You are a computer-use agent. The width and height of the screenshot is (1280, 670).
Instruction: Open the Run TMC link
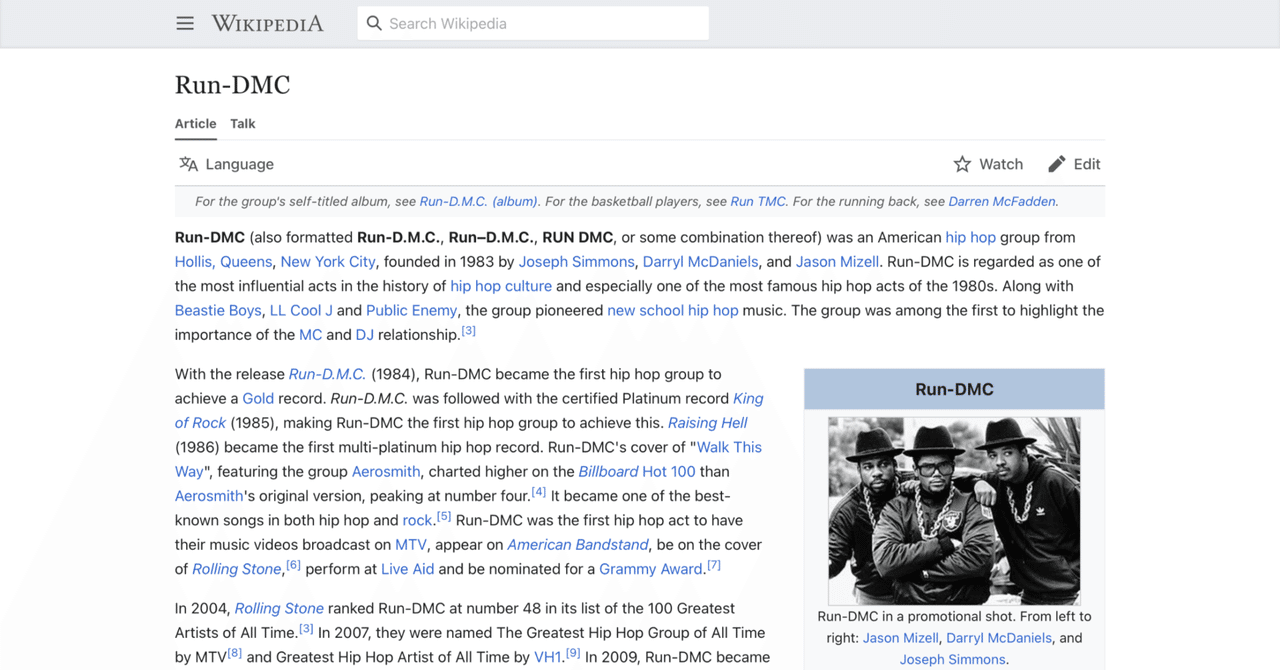coord(758,201)
